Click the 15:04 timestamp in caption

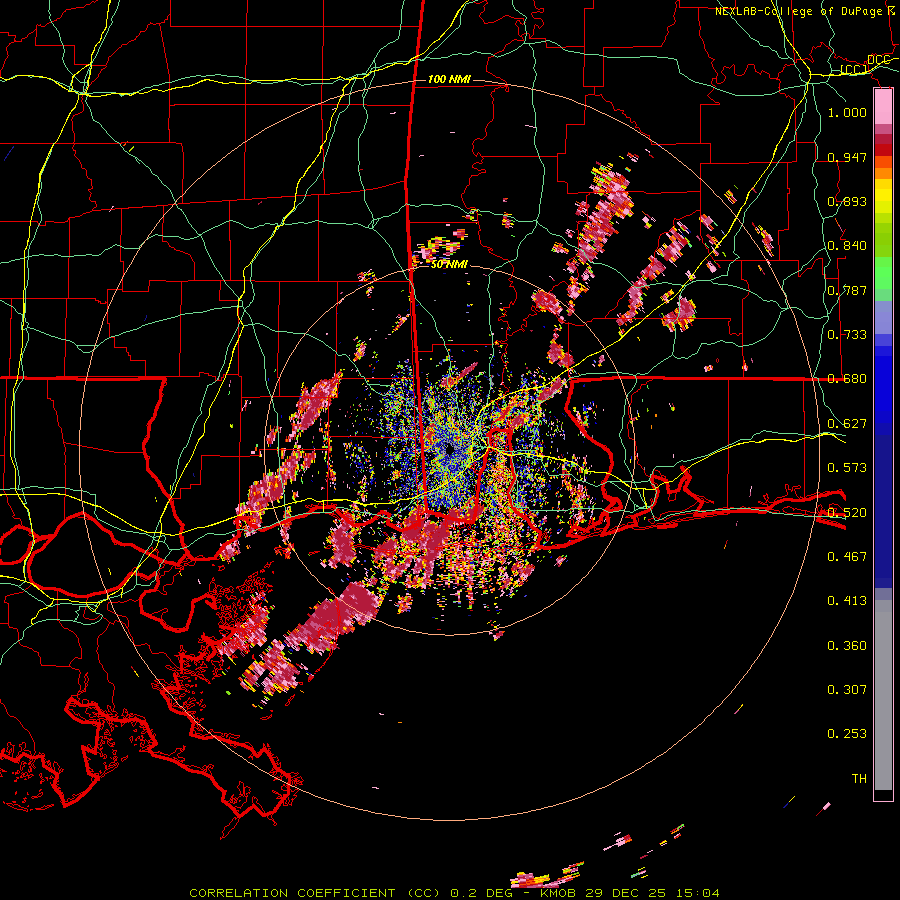pyautogui.click(x=697, y=893)
